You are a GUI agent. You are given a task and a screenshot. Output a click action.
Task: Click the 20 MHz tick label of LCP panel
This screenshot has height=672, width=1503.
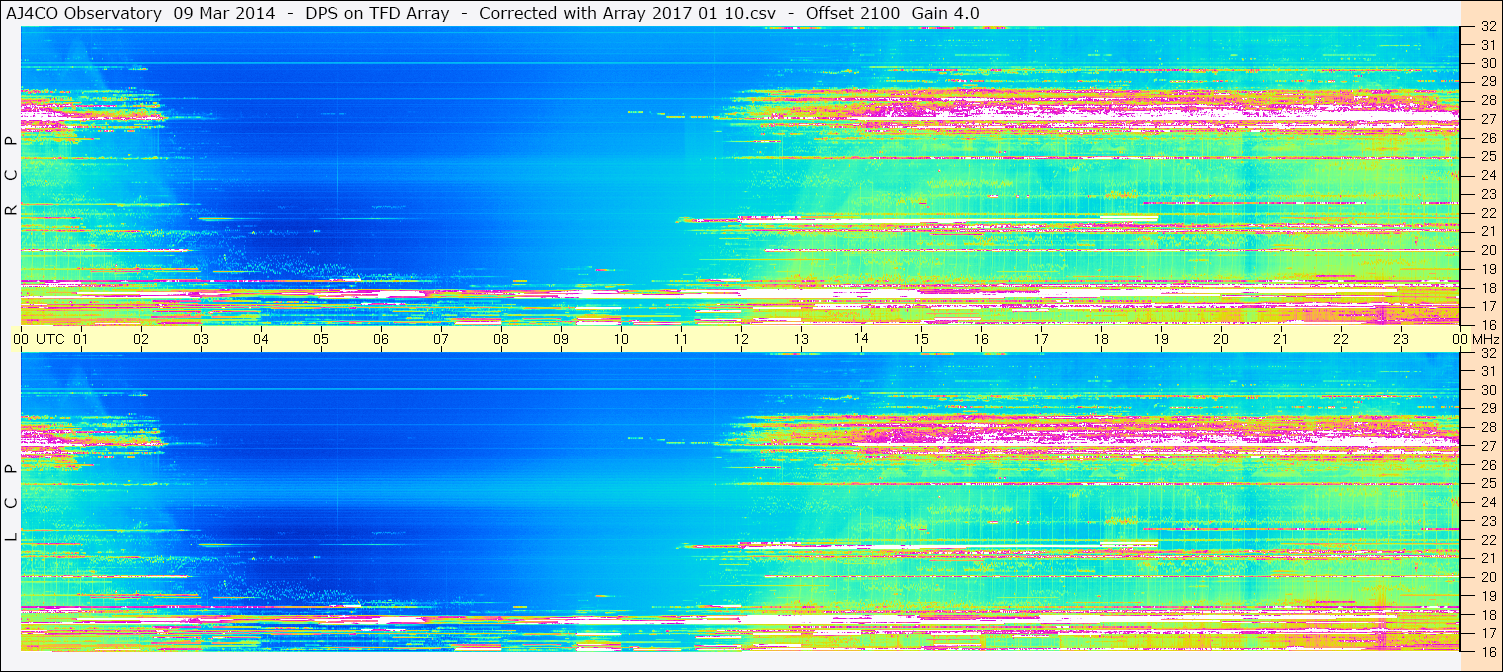[1487, 577]
